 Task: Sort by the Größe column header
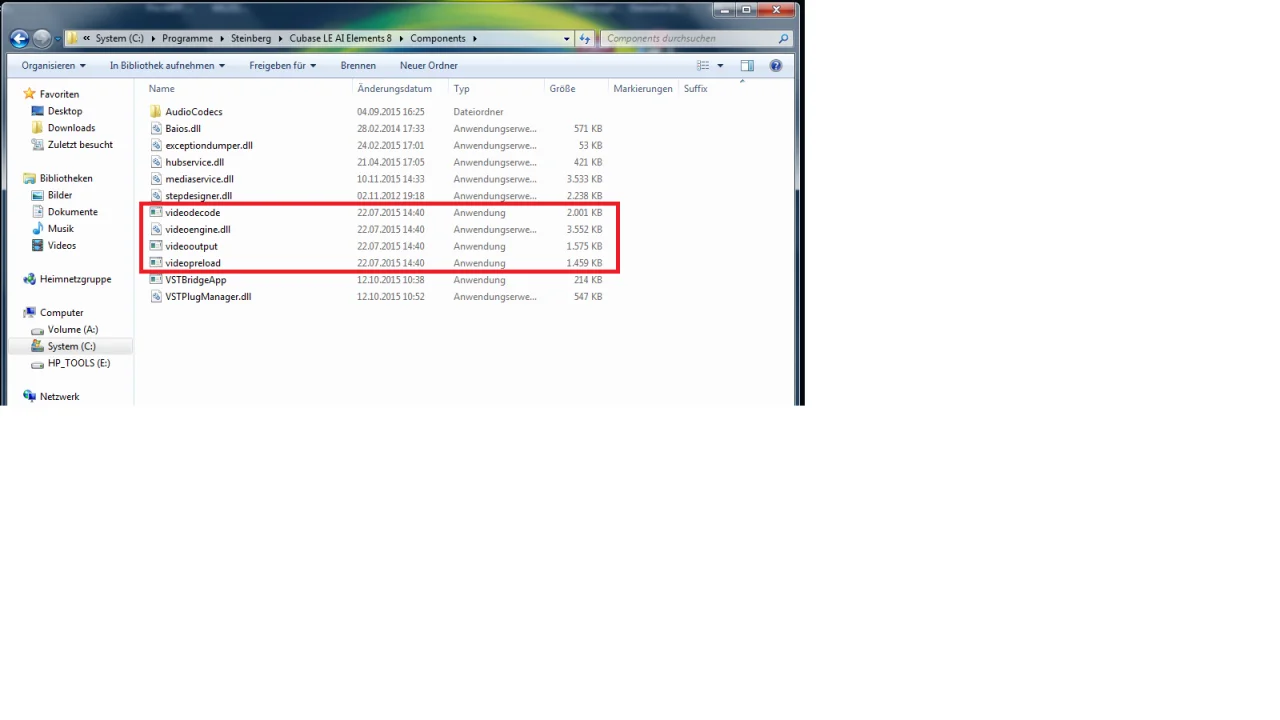(x=562, y=89)
